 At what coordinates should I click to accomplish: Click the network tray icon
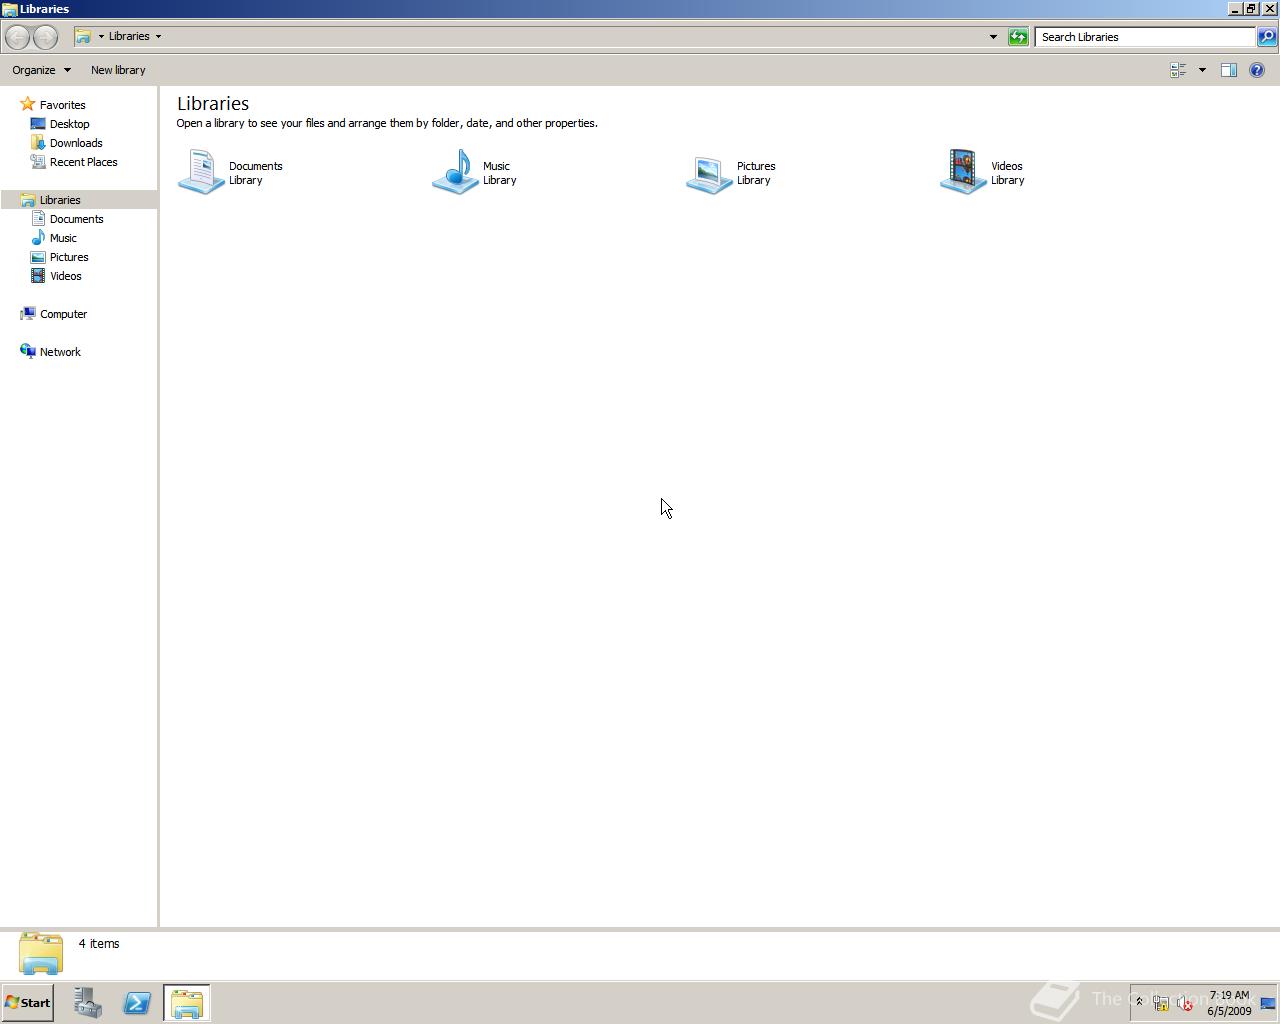pos(1161,1004)
